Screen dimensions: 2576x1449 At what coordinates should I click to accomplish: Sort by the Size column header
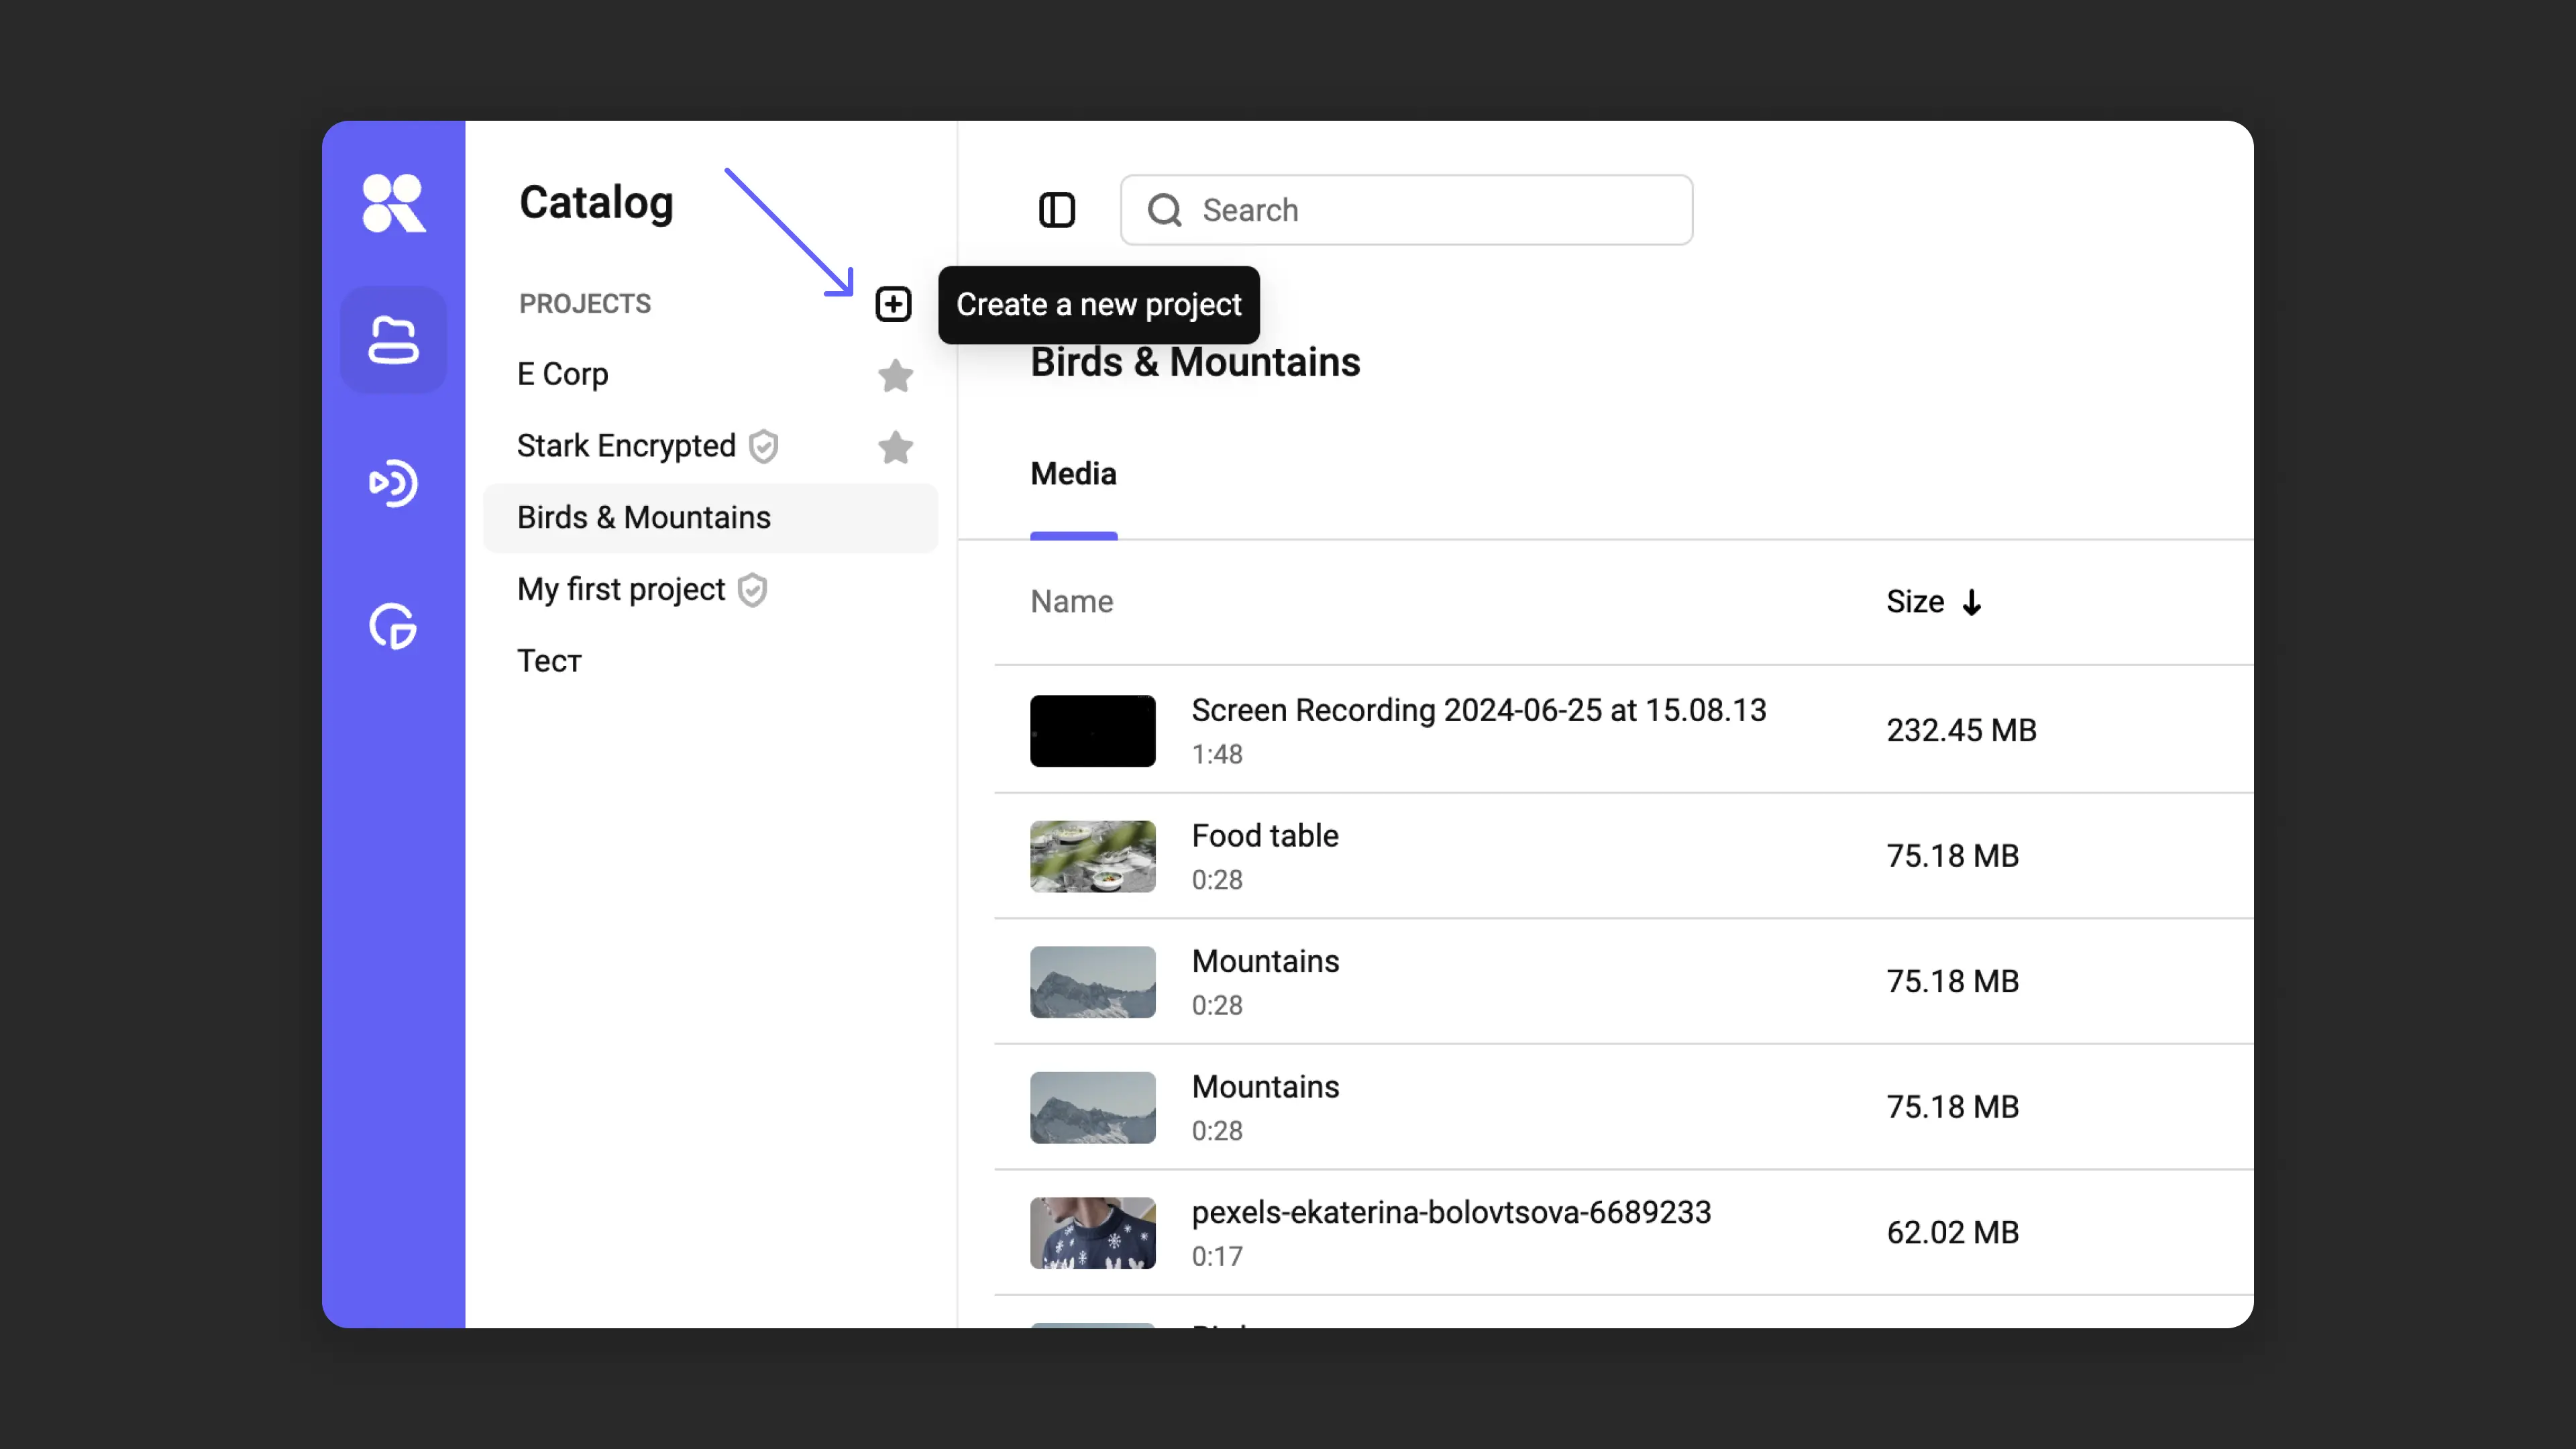pyautogui.click(x=1916, y=602)
